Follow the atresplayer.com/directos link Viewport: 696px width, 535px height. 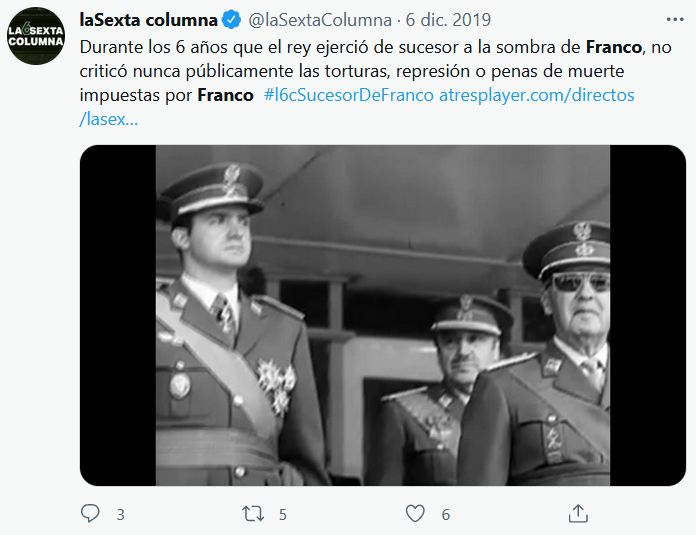coord(537,95)
